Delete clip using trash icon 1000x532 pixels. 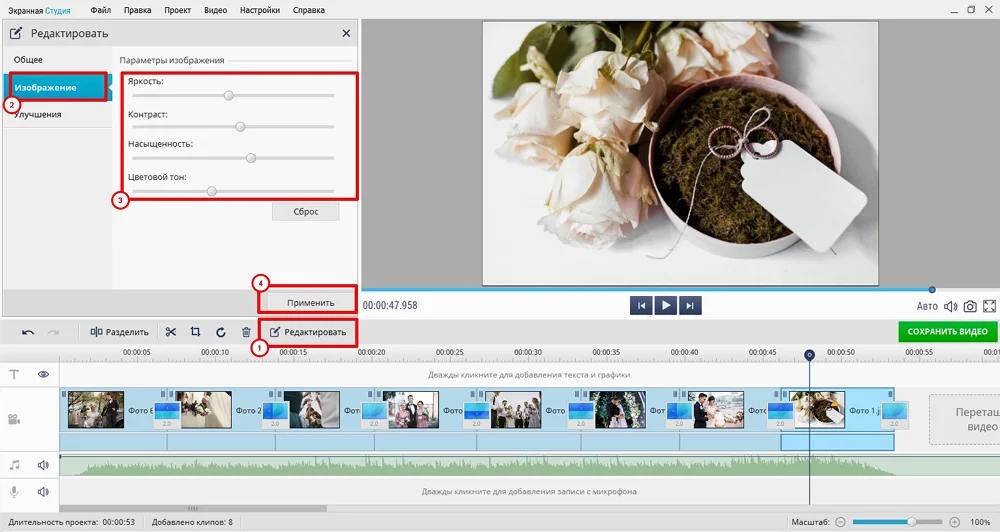click(x=246, y=332)
